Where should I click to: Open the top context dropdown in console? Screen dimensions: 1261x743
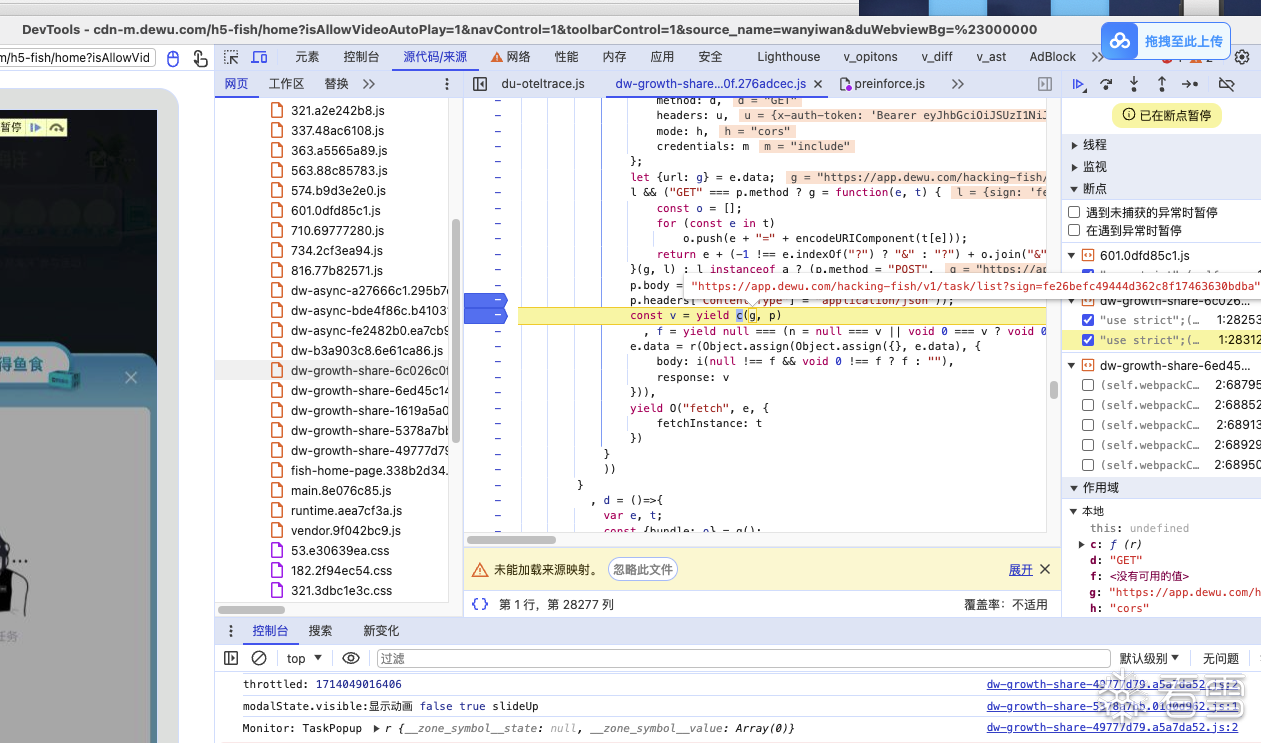pyautogui.click(x=304, y=658)
